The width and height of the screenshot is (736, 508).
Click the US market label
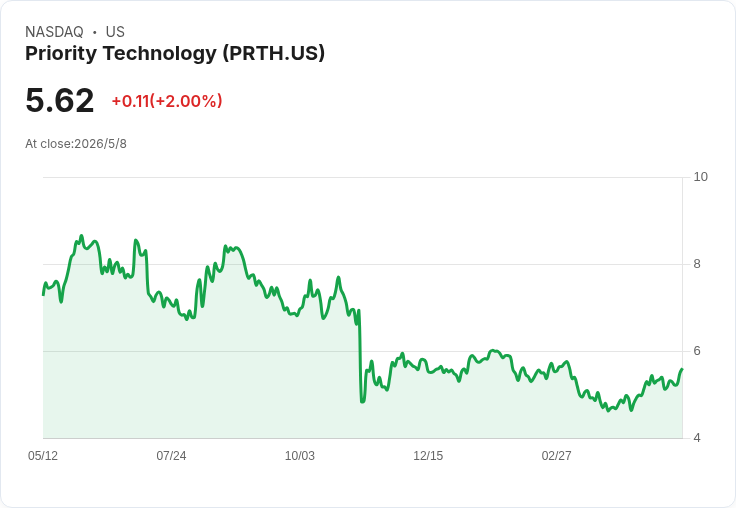click(x=115, y=32)
